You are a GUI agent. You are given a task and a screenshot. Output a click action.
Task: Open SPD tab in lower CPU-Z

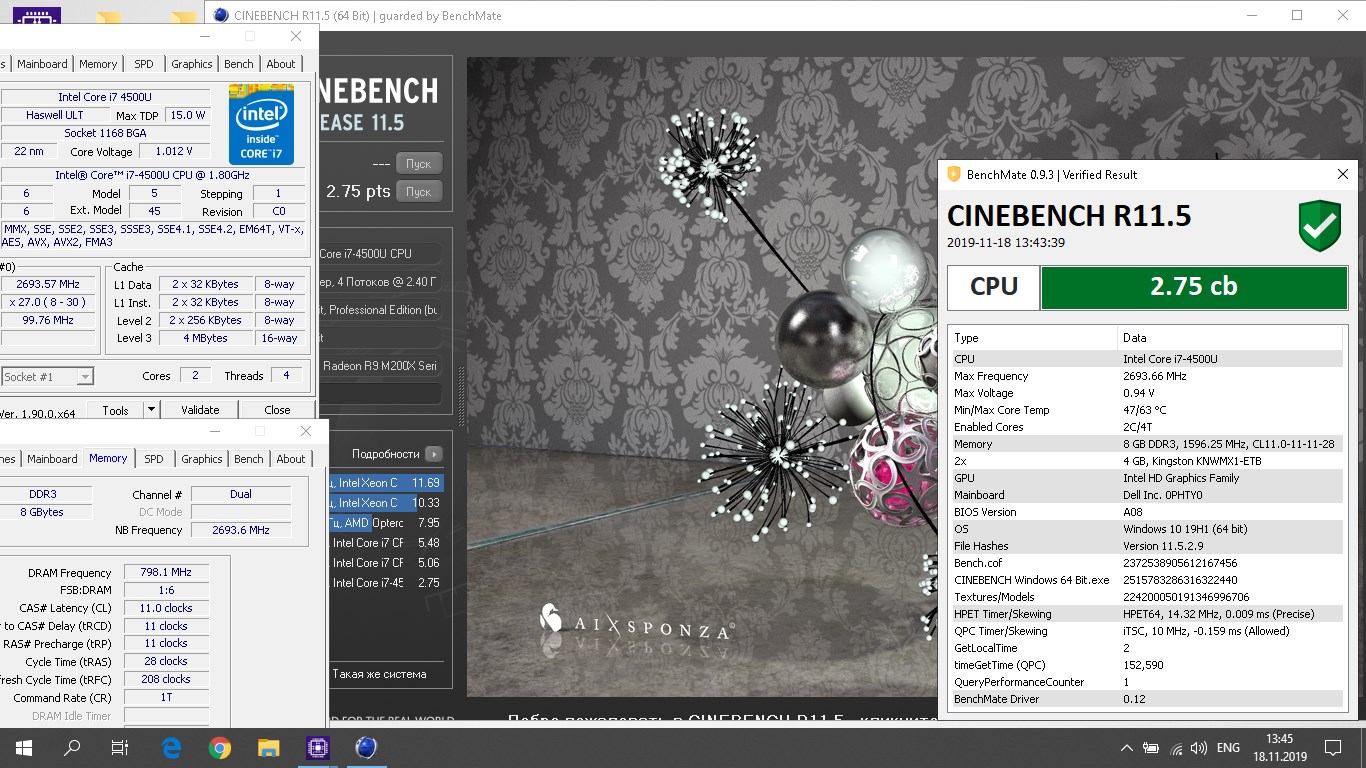point(154,459)
